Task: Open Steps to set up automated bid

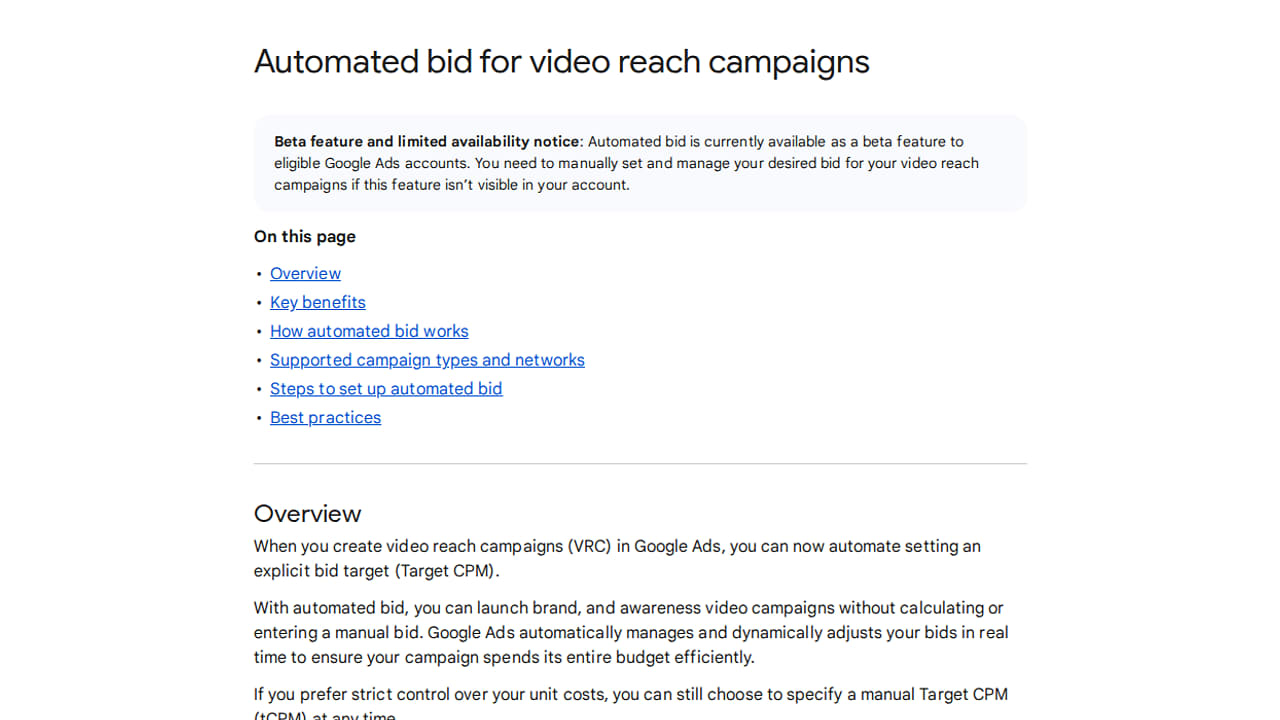Action: [x=386, y=389]
